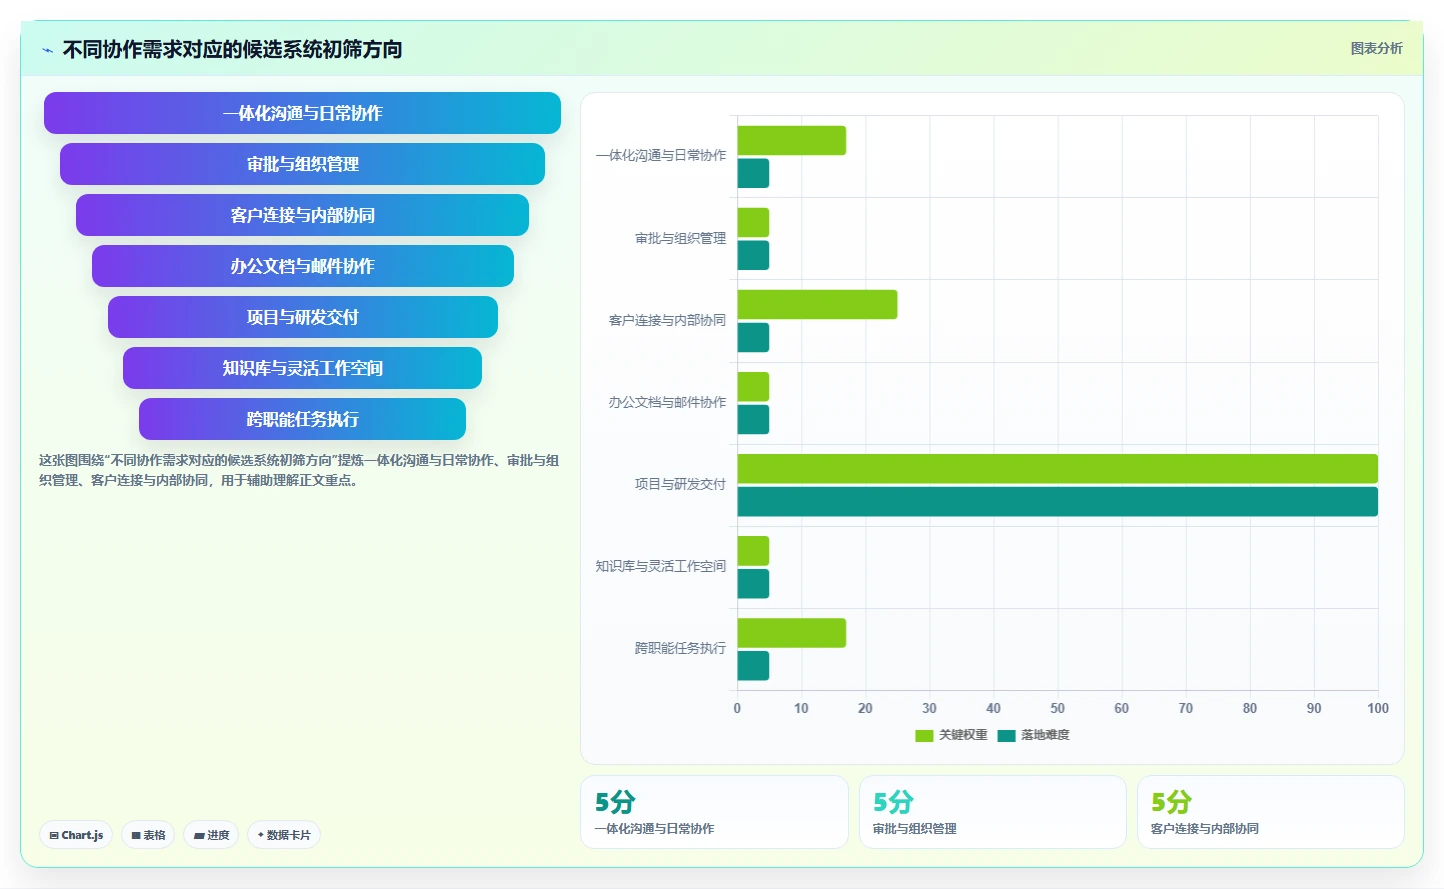Click the y-axis label 客户连接与内部协同
1444x889 pixels.
coord(667,320)
